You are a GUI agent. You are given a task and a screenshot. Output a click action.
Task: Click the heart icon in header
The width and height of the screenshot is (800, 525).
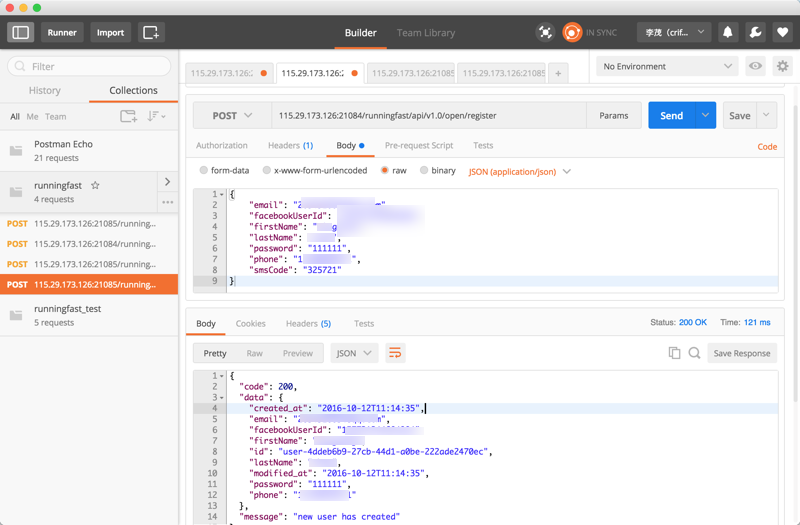pyautogui.click(x=782, y=32)
